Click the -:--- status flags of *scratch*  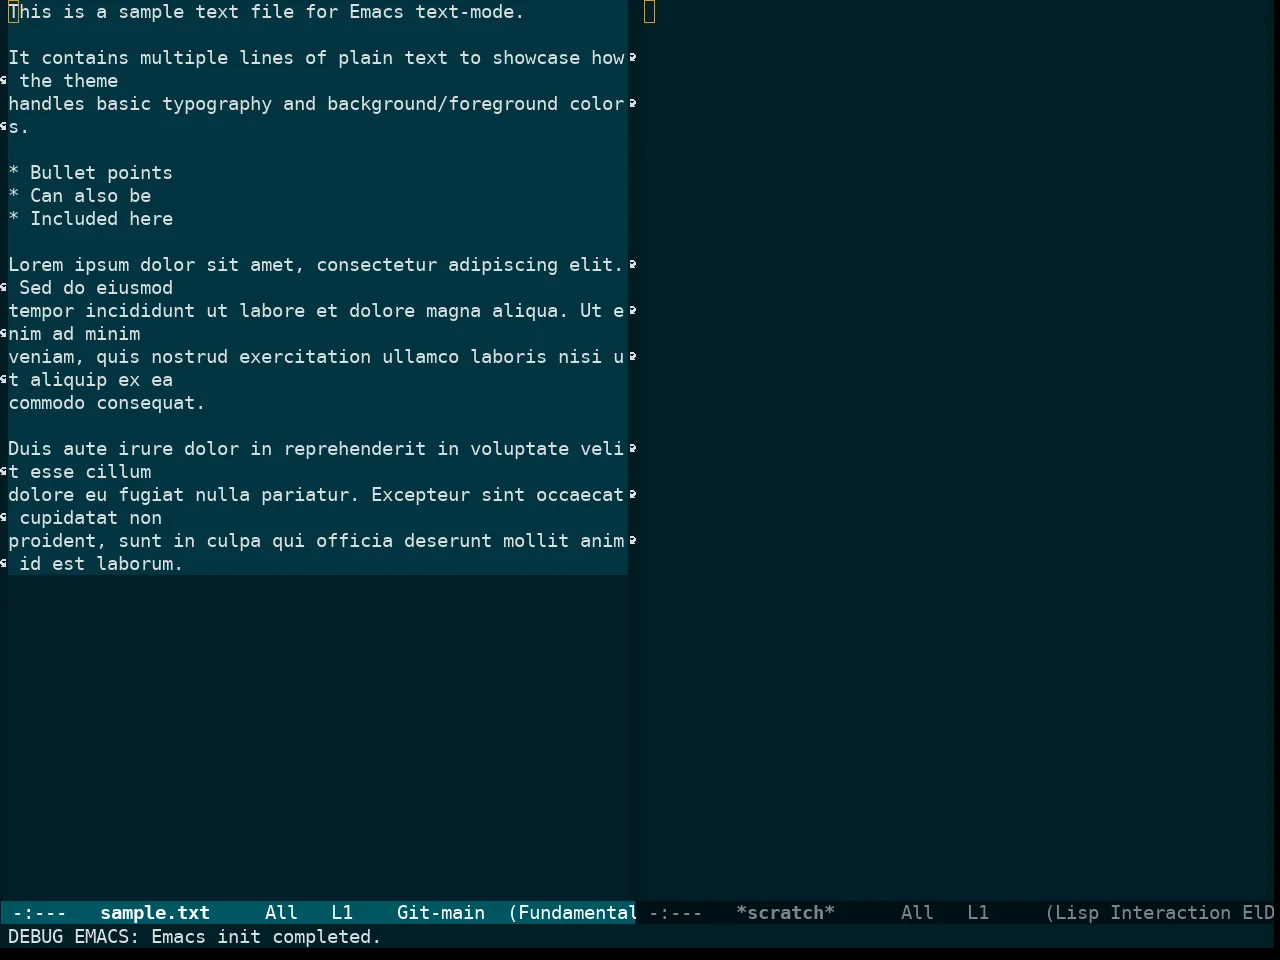point(676,913)
